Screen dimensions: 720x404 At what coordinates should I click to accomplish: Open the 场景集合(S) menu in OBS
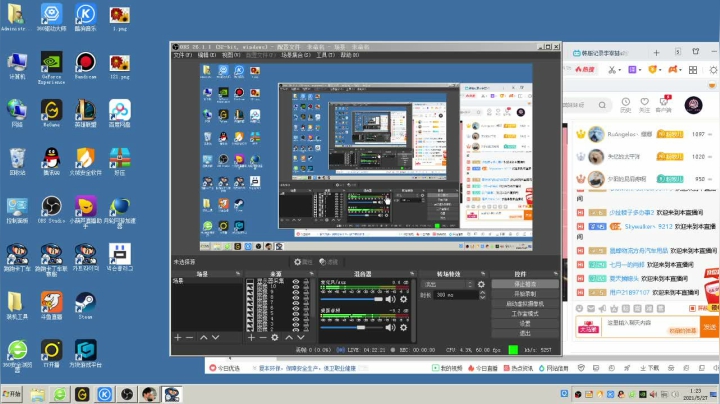click(x=296, y=55)
